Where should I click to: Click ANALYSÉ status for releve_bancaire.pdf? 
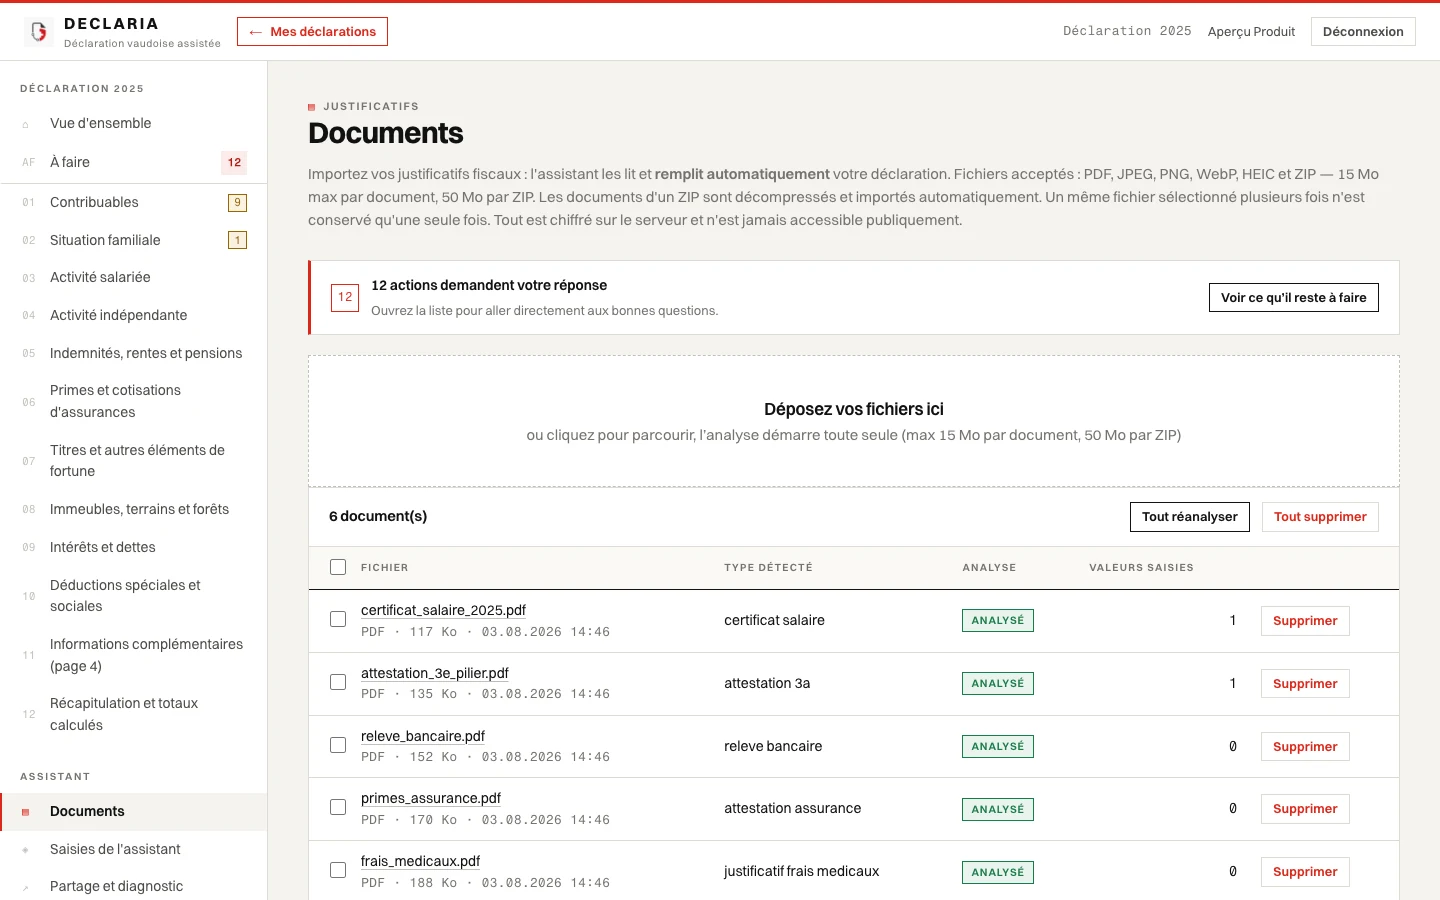click(998, 747)
